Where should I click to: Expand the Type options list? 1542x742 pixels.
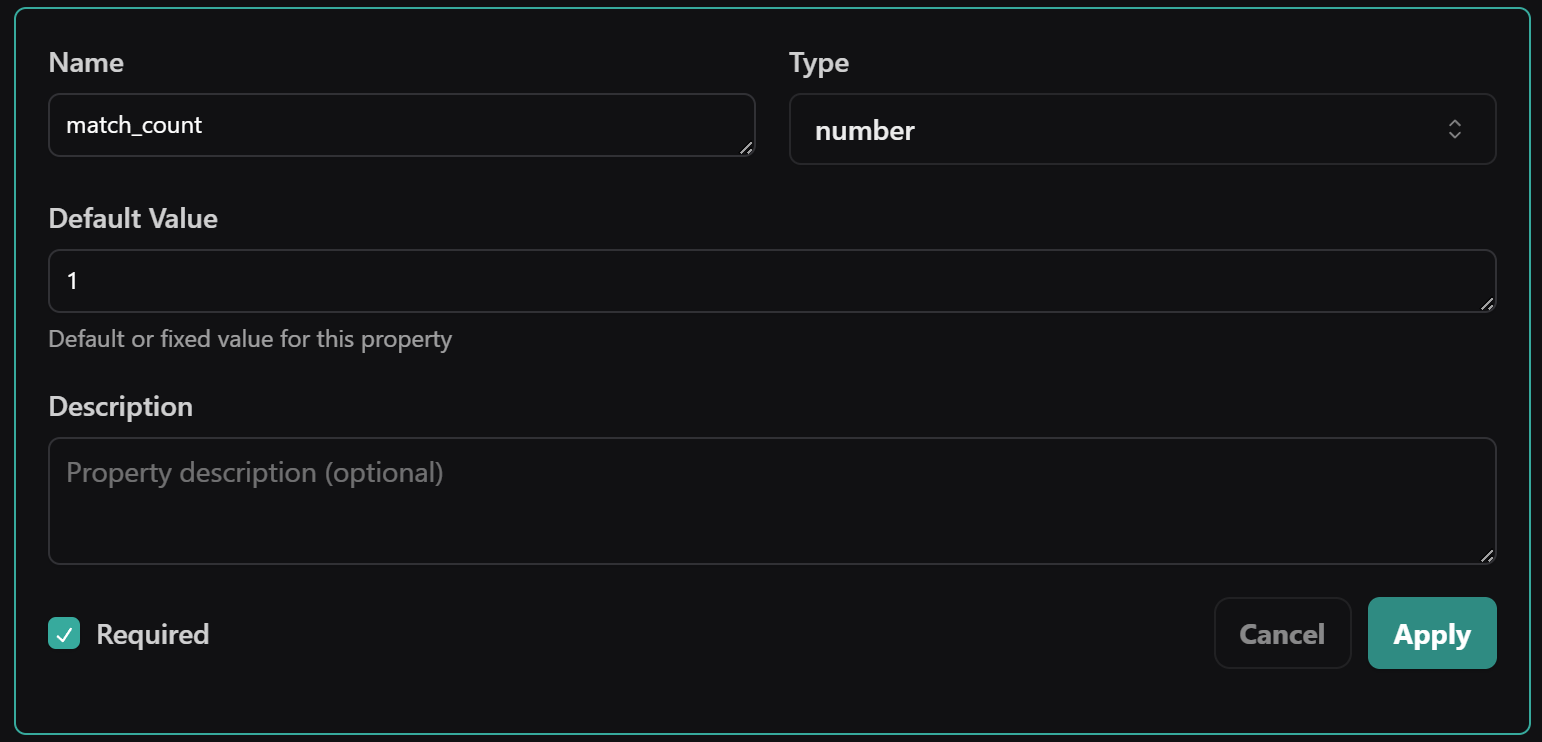point(1143,129)
